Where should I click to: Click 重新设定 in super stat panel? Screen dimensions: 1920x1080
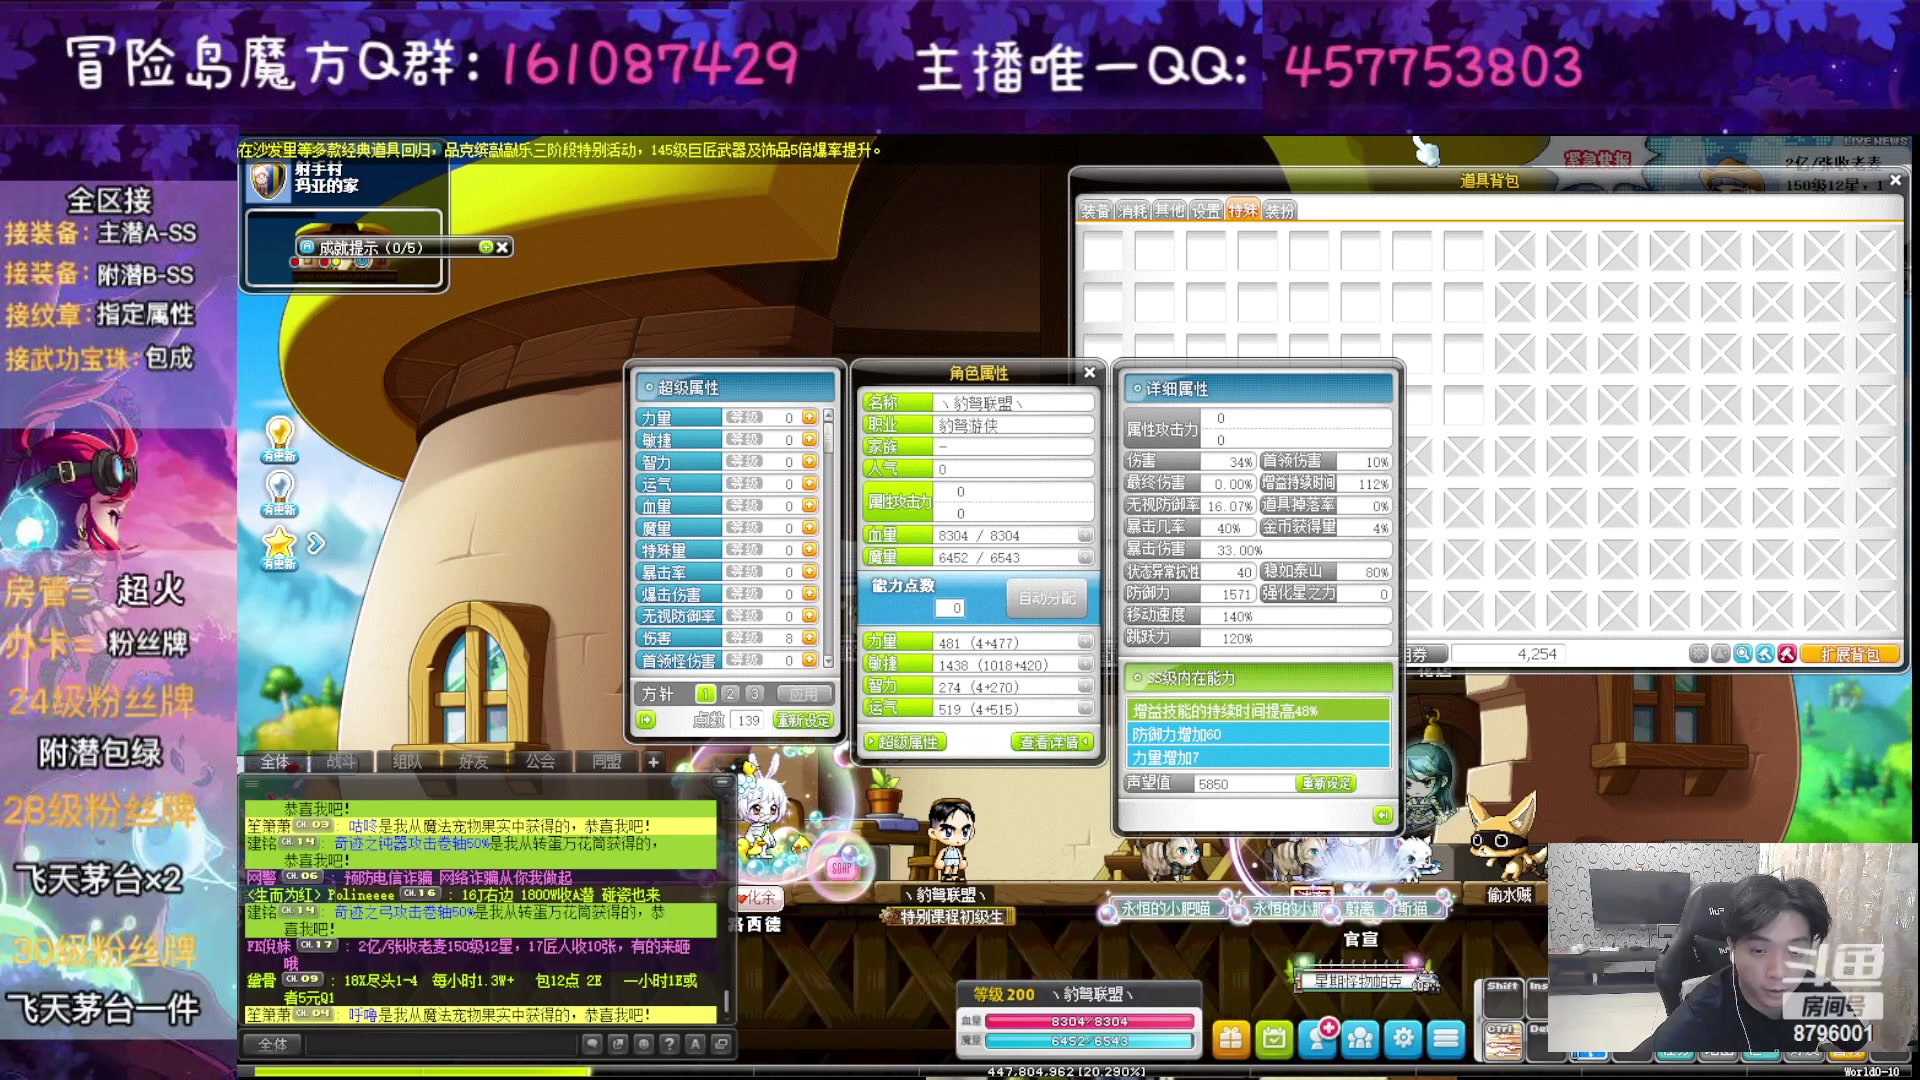pyautogui.click(x=804, y=720)
